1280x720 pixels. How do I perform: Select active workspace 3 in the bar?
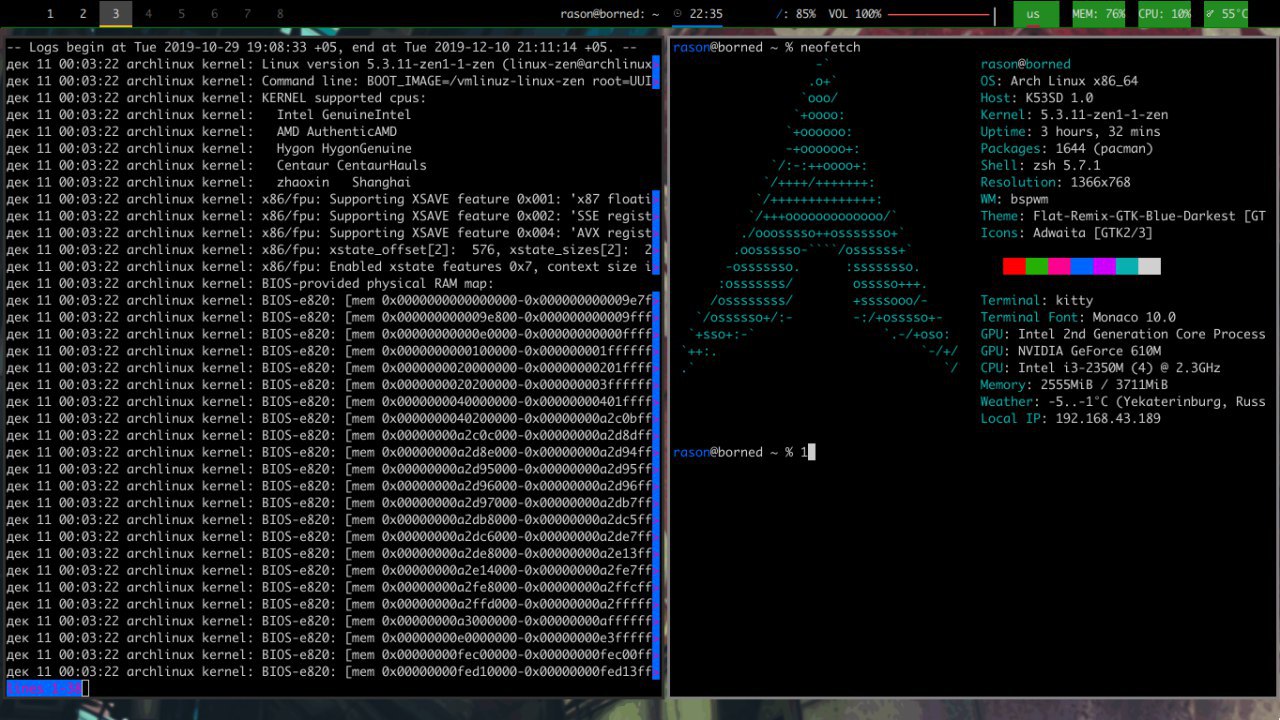(x=116, y=14)
